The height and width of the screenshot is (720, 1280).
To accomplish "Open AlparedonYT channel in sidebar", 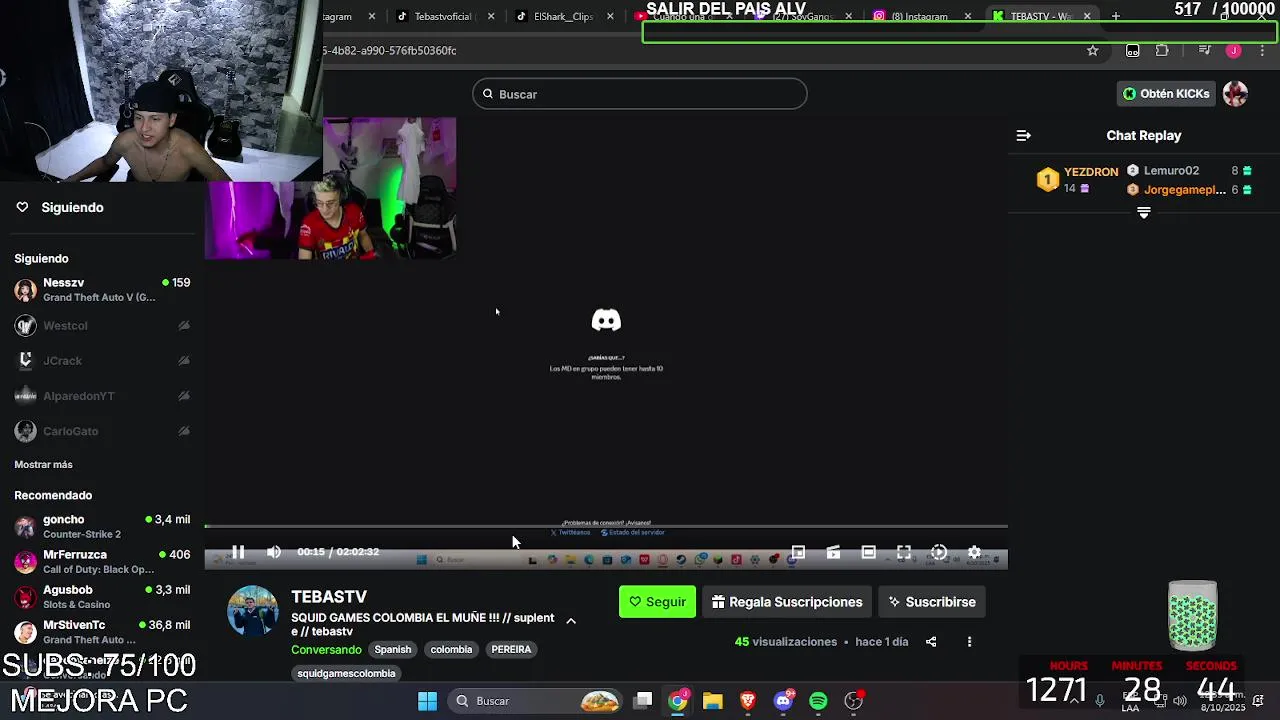I will pos(102,396).
